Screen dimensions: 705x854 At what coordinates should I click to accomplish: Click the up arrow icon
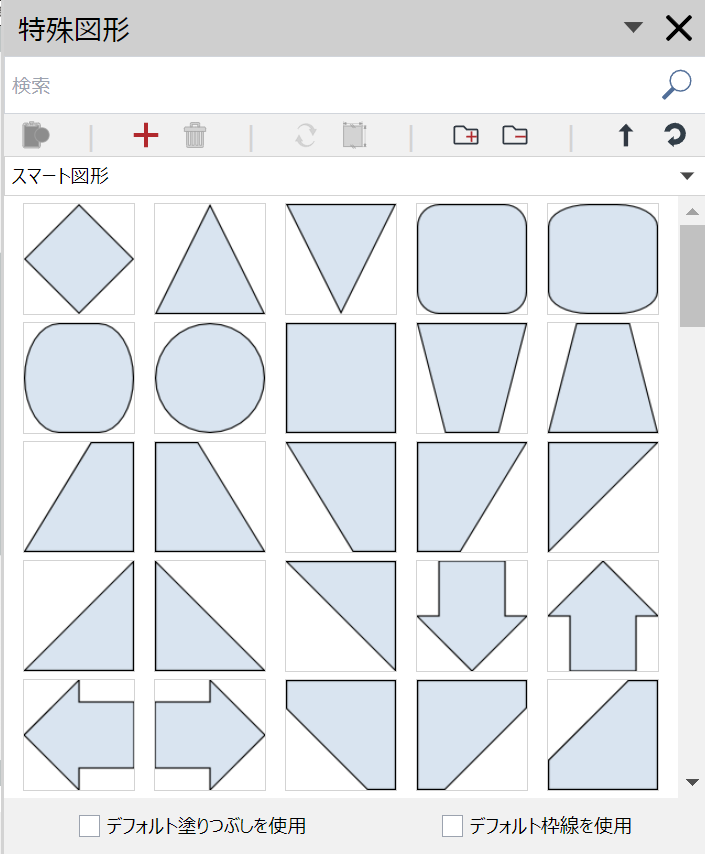click(x=626, y=135)
